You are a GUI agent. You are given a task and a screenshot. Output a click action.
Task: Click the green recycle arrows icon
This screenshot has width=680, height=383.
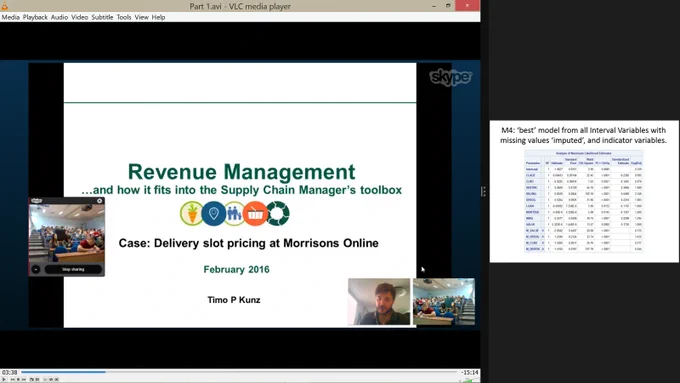click(x=278, y=213)
